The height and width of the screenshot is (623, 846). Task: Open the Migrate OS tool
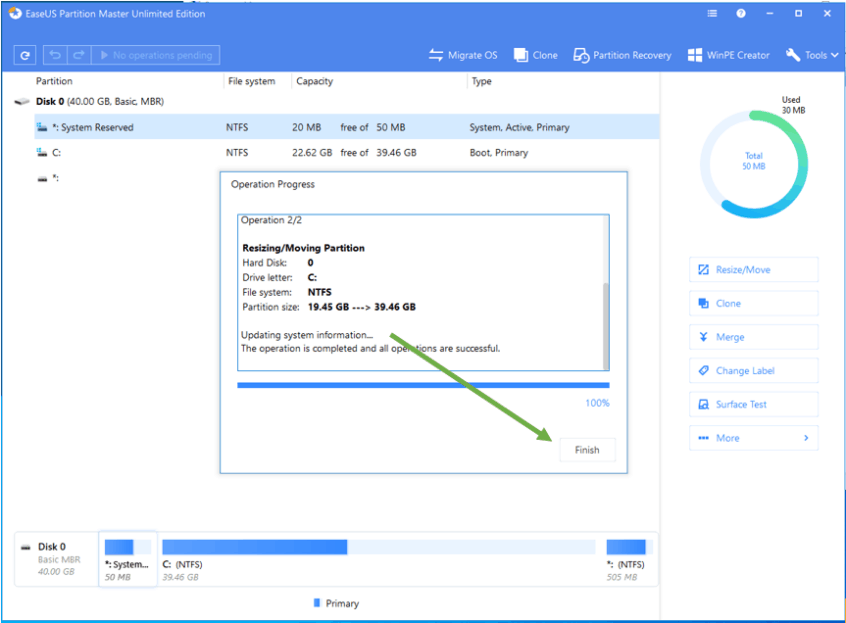pyautogui.click(x=462, y=55)
